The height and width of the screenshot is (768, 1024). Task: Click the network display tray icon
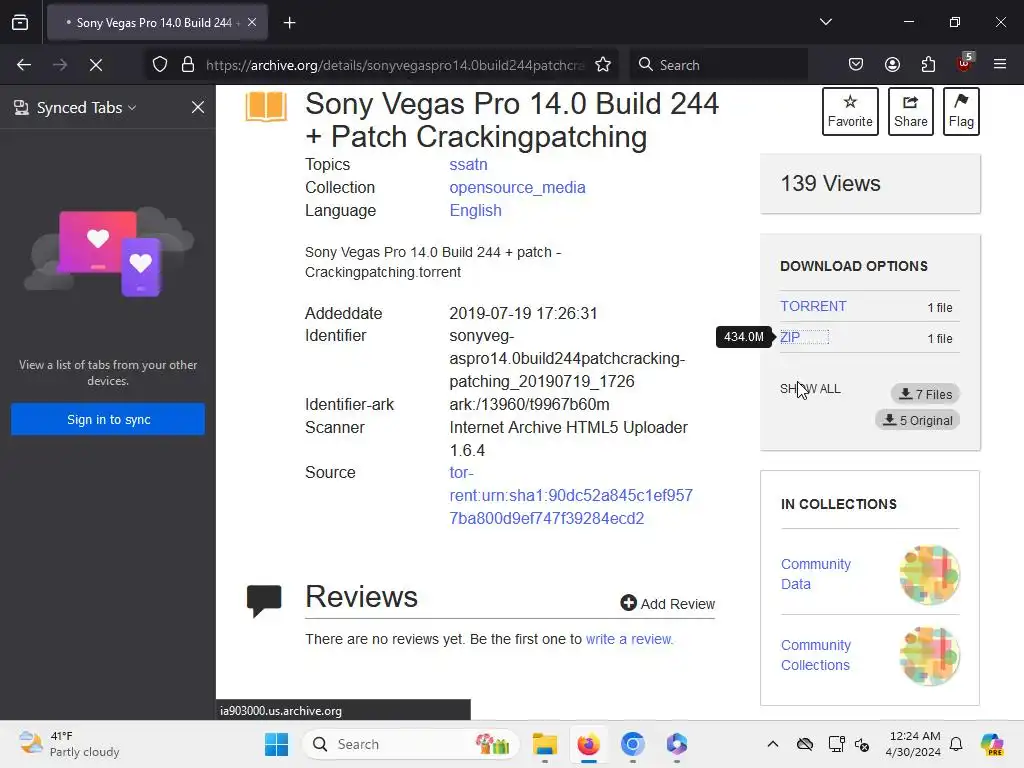[836, 744]
